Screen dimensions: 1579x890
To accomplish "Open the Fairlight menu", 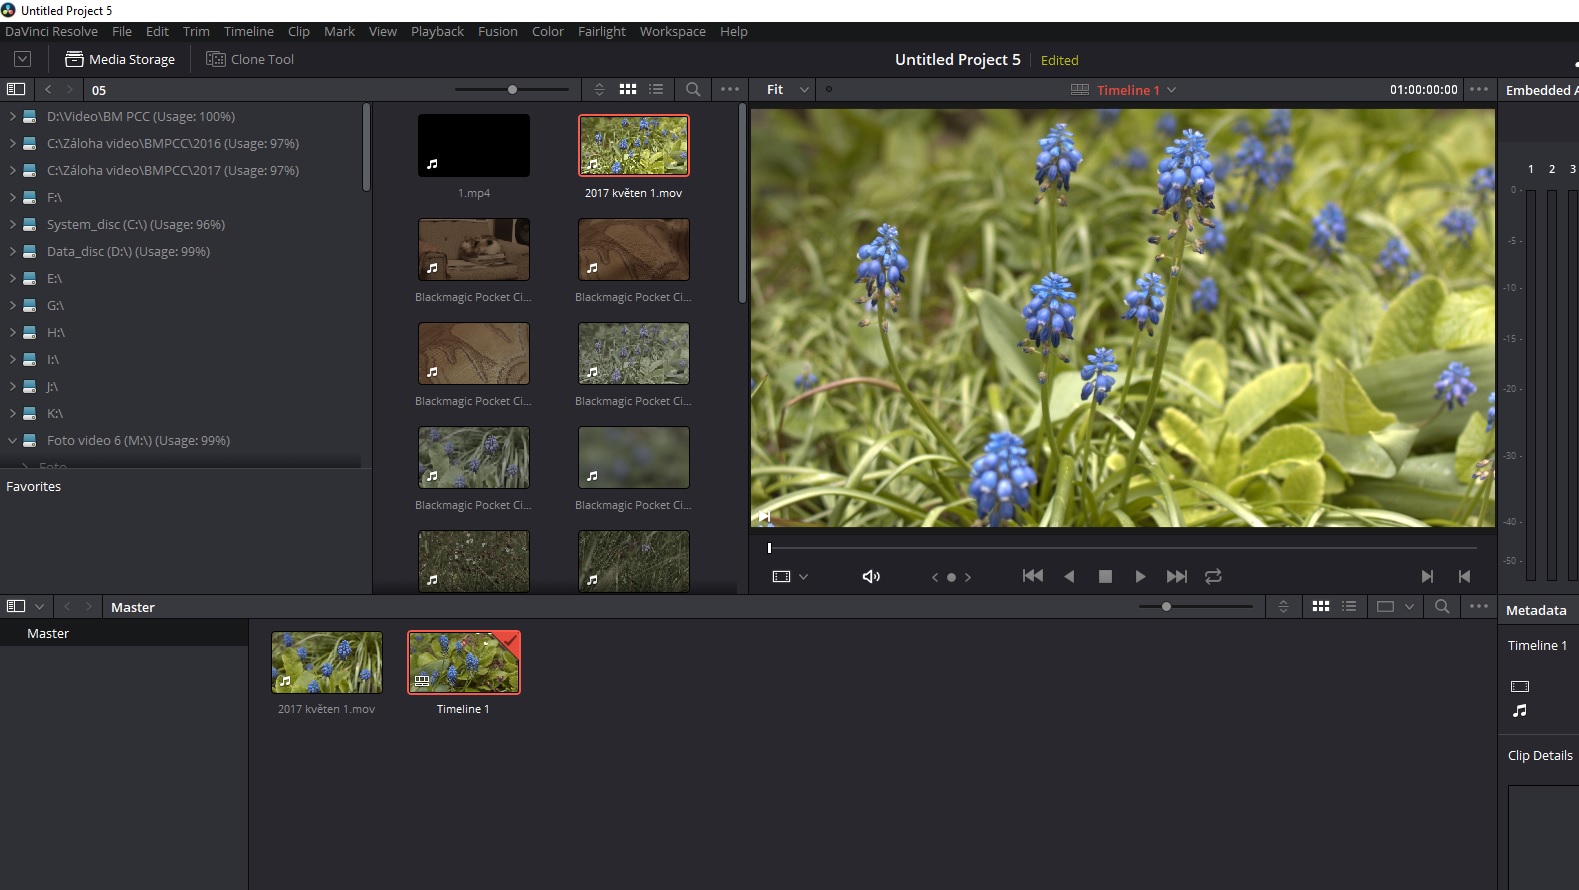I will [601, 31].
